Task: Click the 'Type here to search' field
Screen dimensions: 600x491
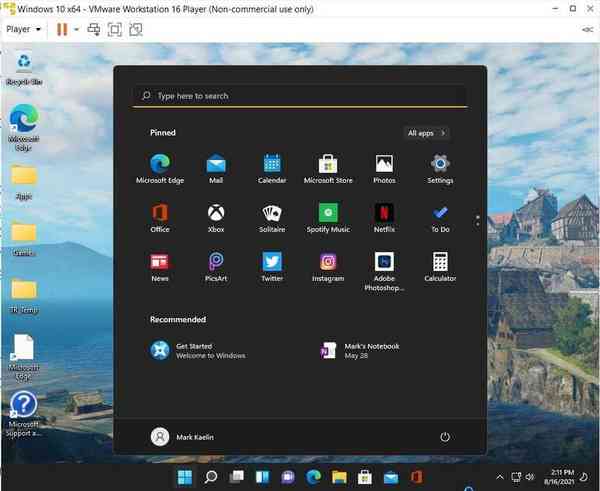Action: tap(300, 96)
